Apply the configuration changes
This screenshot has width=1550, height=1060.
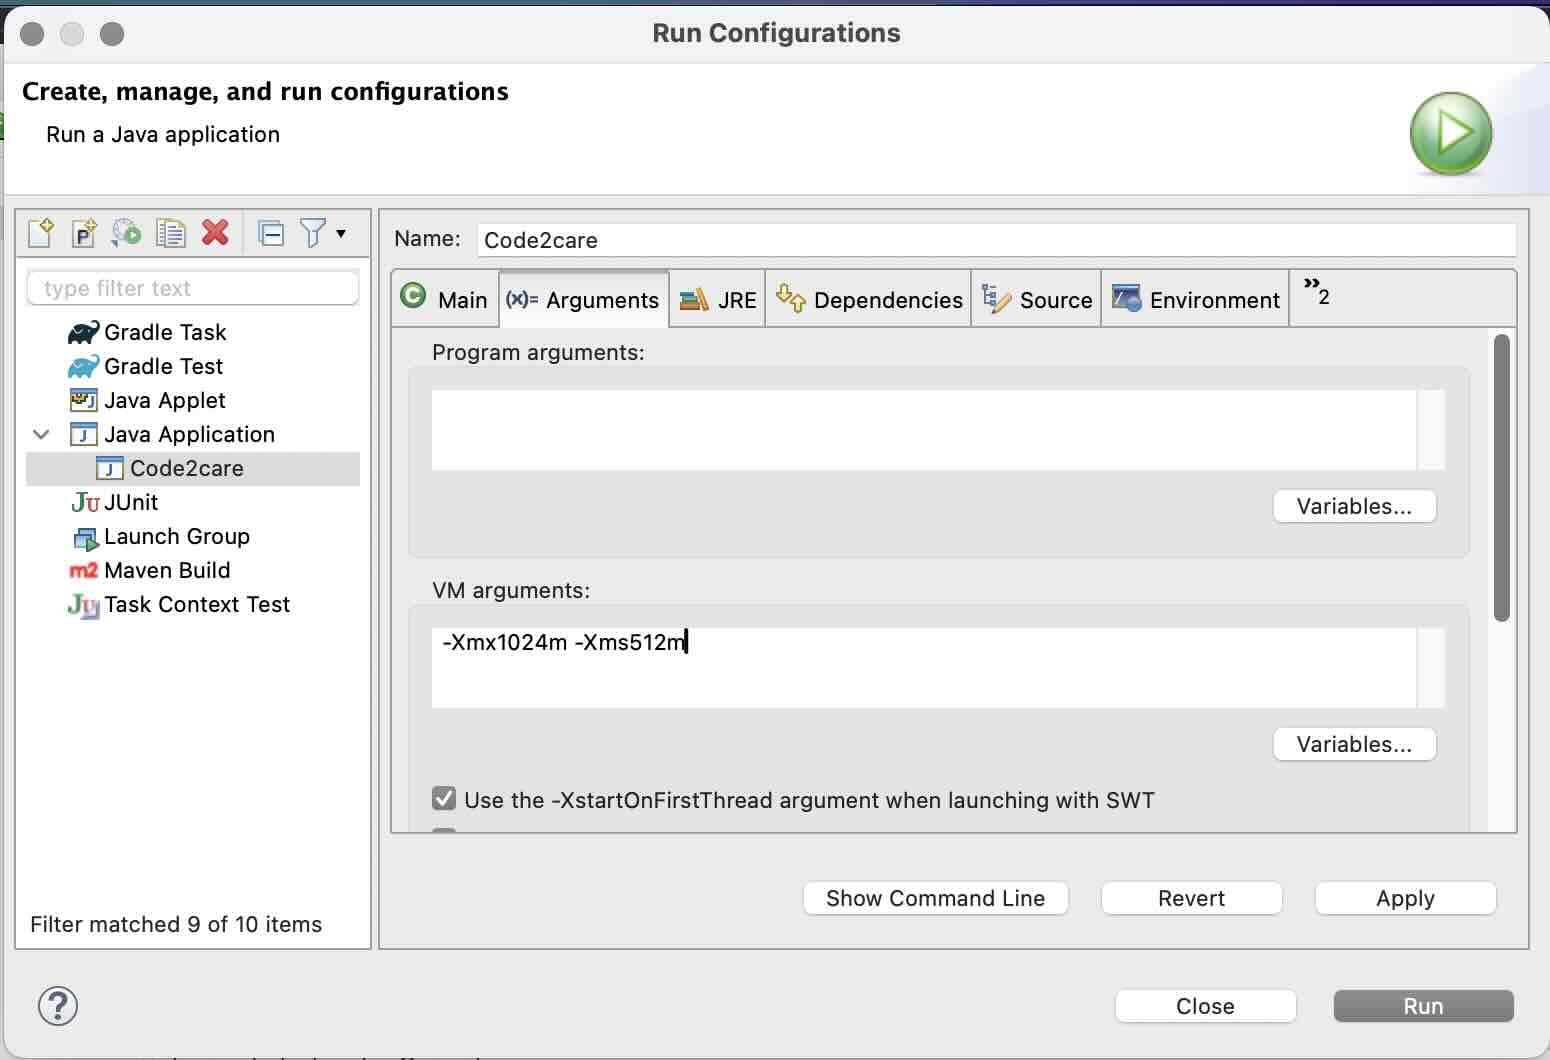click(x=1404, y=897)
